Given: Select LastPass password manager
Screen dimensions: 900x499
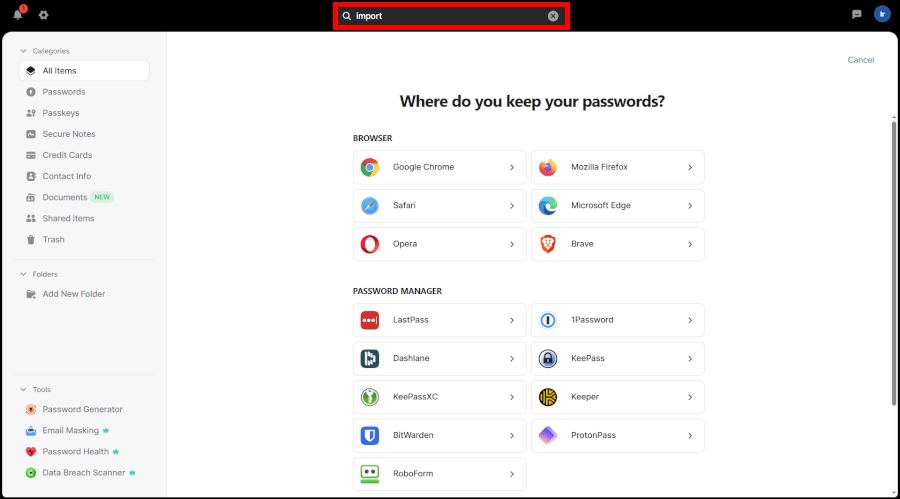Looking at the screenshot, I should 439,320.
